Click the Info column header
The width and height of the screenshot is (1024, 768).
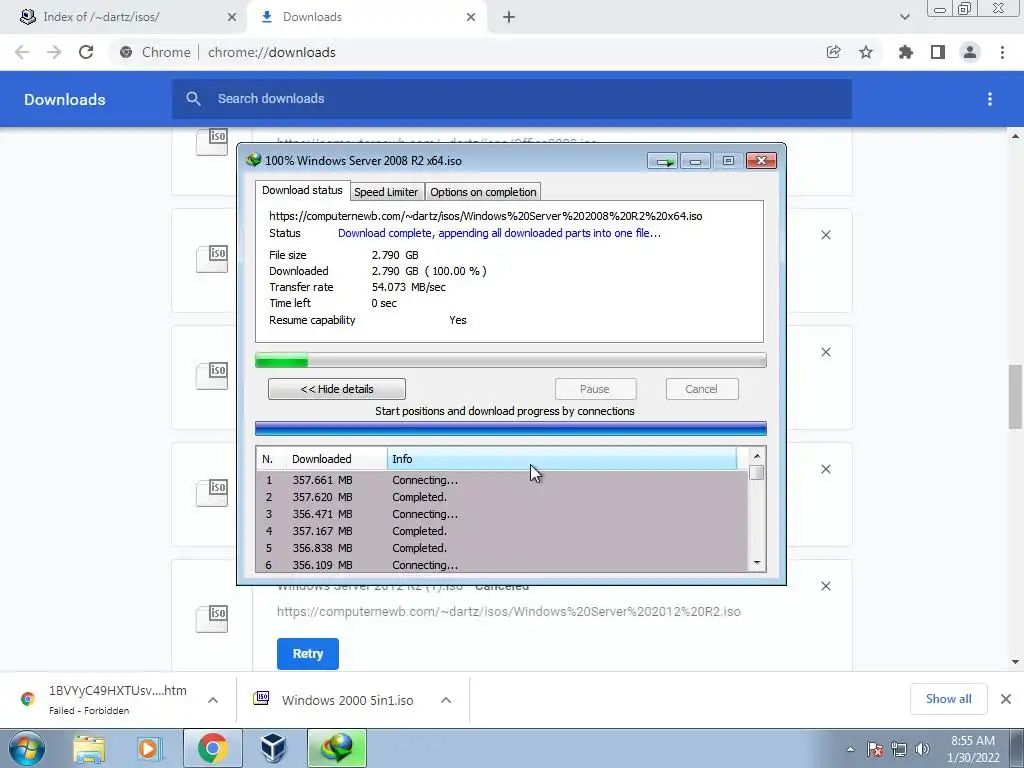[562, 459]
